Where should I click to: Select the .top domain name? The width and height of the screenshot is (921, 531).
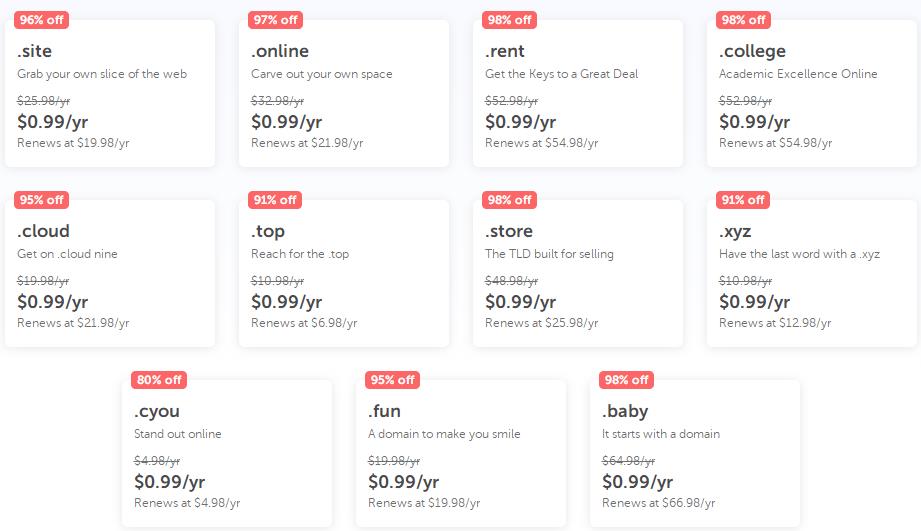tap(268, 231)
